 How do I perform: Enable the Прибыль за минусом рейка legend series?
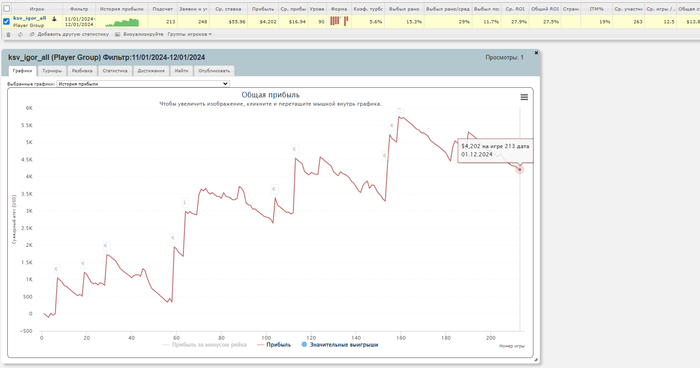pos(204,344)
